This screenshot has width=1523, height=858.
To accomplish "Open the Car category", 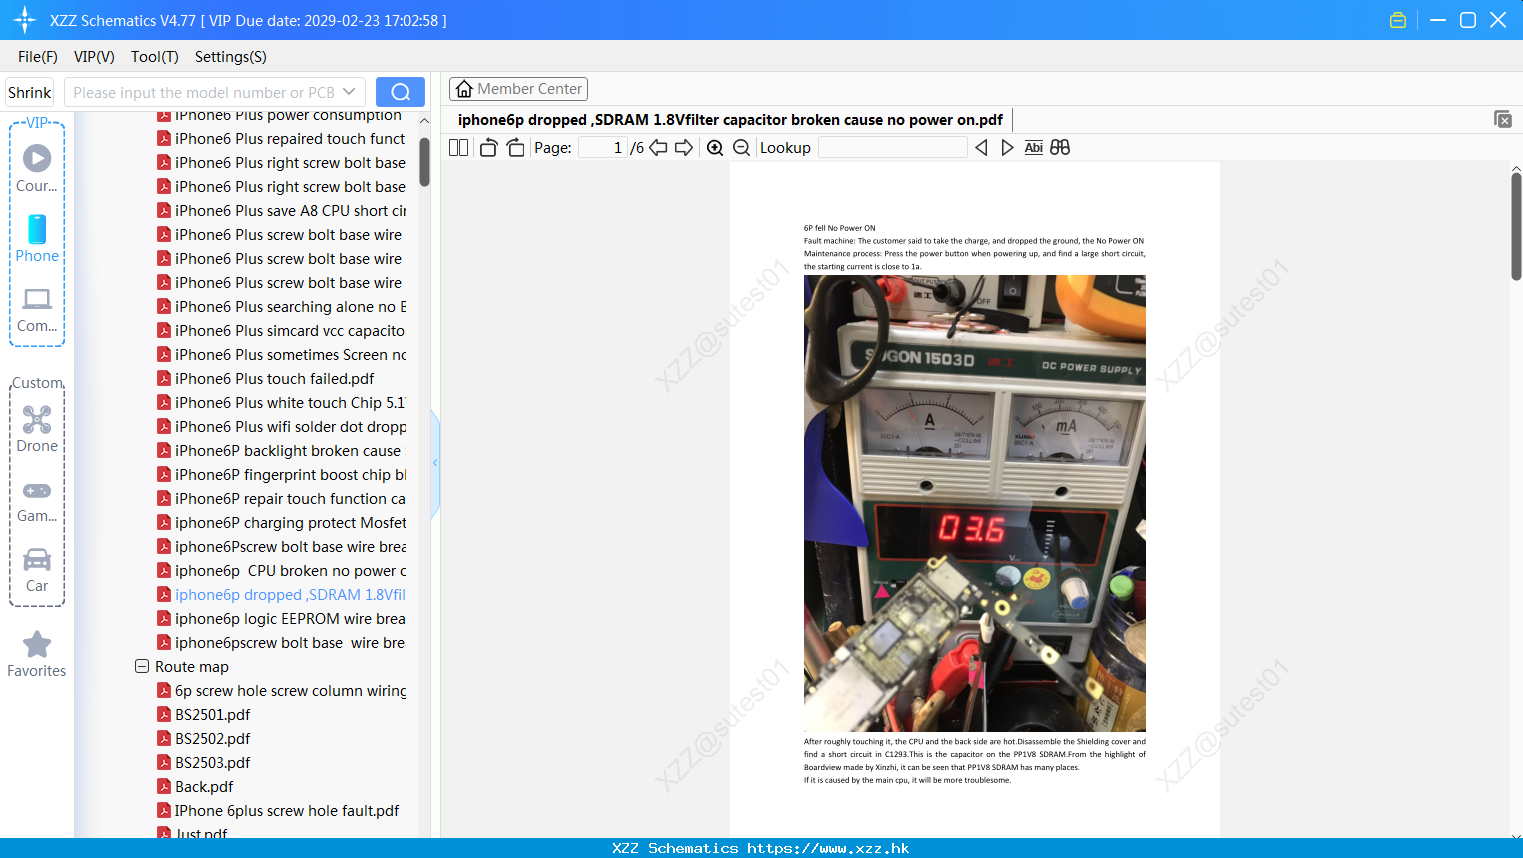I will (37, 570).
